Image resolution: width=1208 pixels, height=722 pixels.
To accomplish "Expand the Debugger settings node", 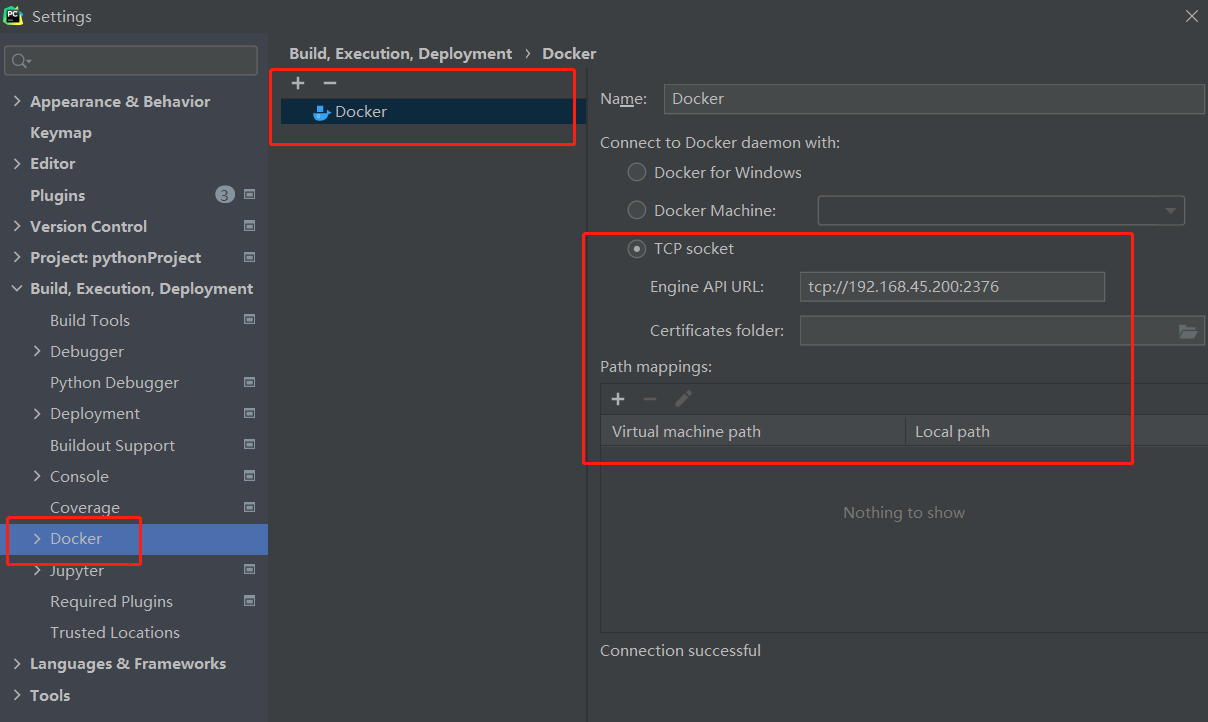I will 37,351.
